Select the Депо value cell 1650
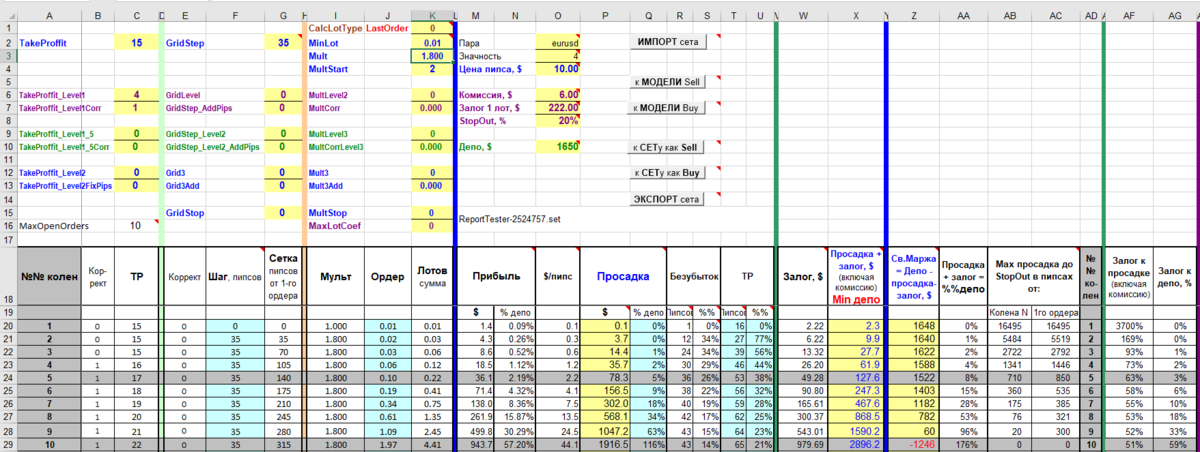Screen dimensions: 1200x452 click(558, 147)
